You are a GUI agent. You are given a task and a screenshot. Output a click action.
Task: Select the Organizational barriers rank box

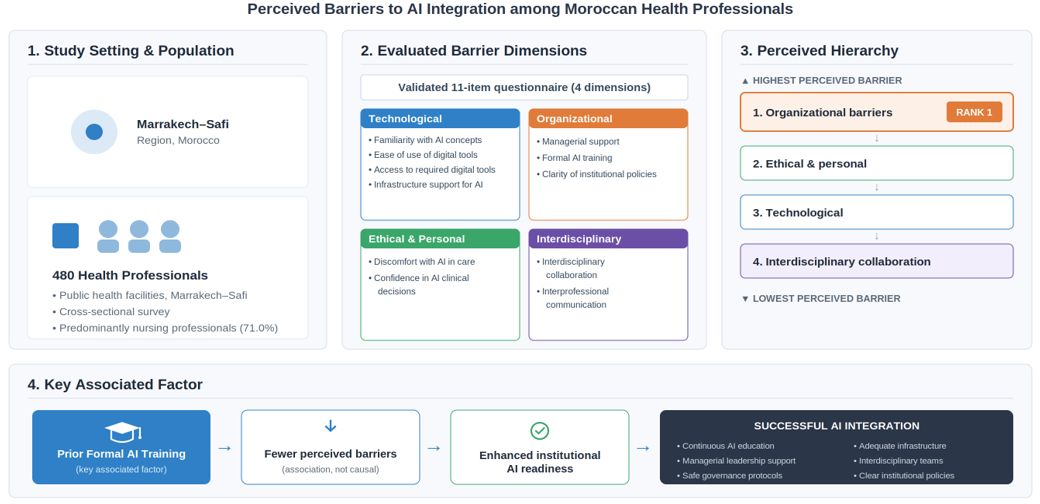pyautogui.click(x=877, y=112)
